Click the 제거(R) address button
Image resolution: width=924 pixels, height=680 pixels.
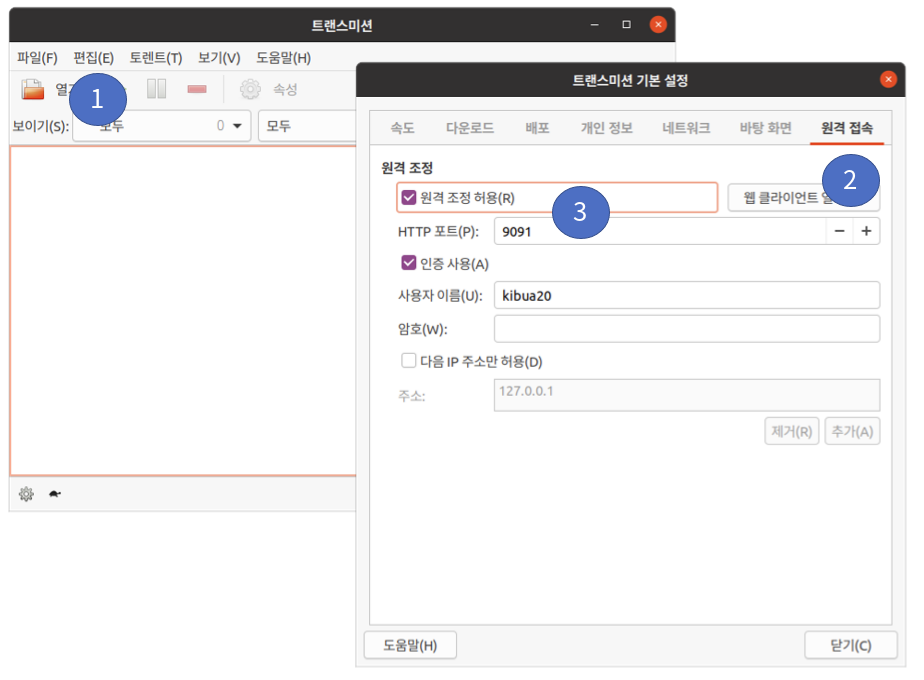point(791,431)
